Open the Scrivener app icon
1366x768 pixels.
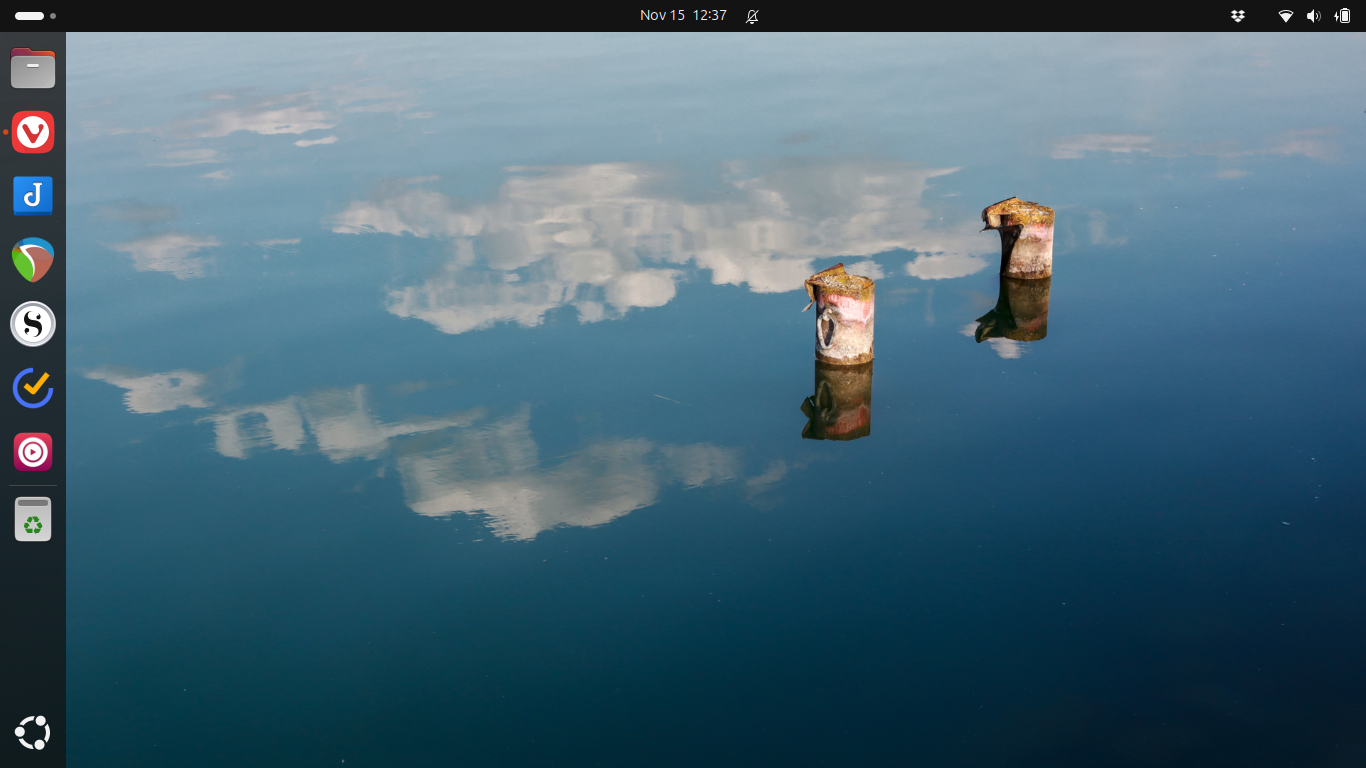click(x=33, y=324)
